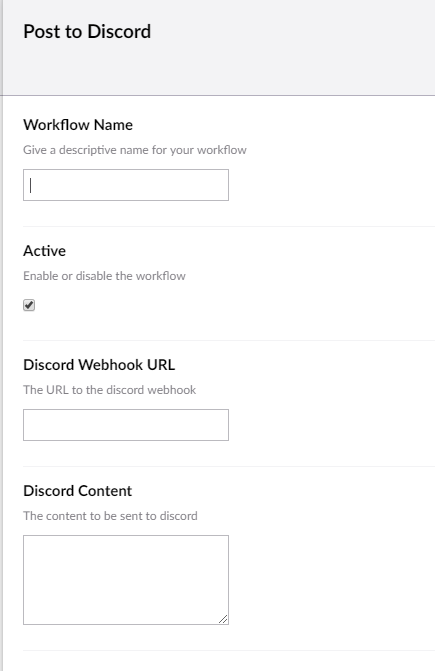Click 'The content to be sent to discord' hint
This screenshot has width=435, height=671.
tap(110, 516)
